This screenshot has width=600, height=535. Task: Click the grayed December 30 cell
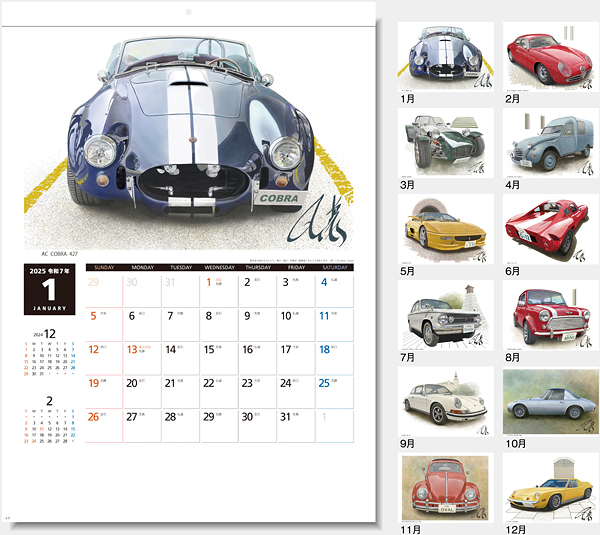143,292
